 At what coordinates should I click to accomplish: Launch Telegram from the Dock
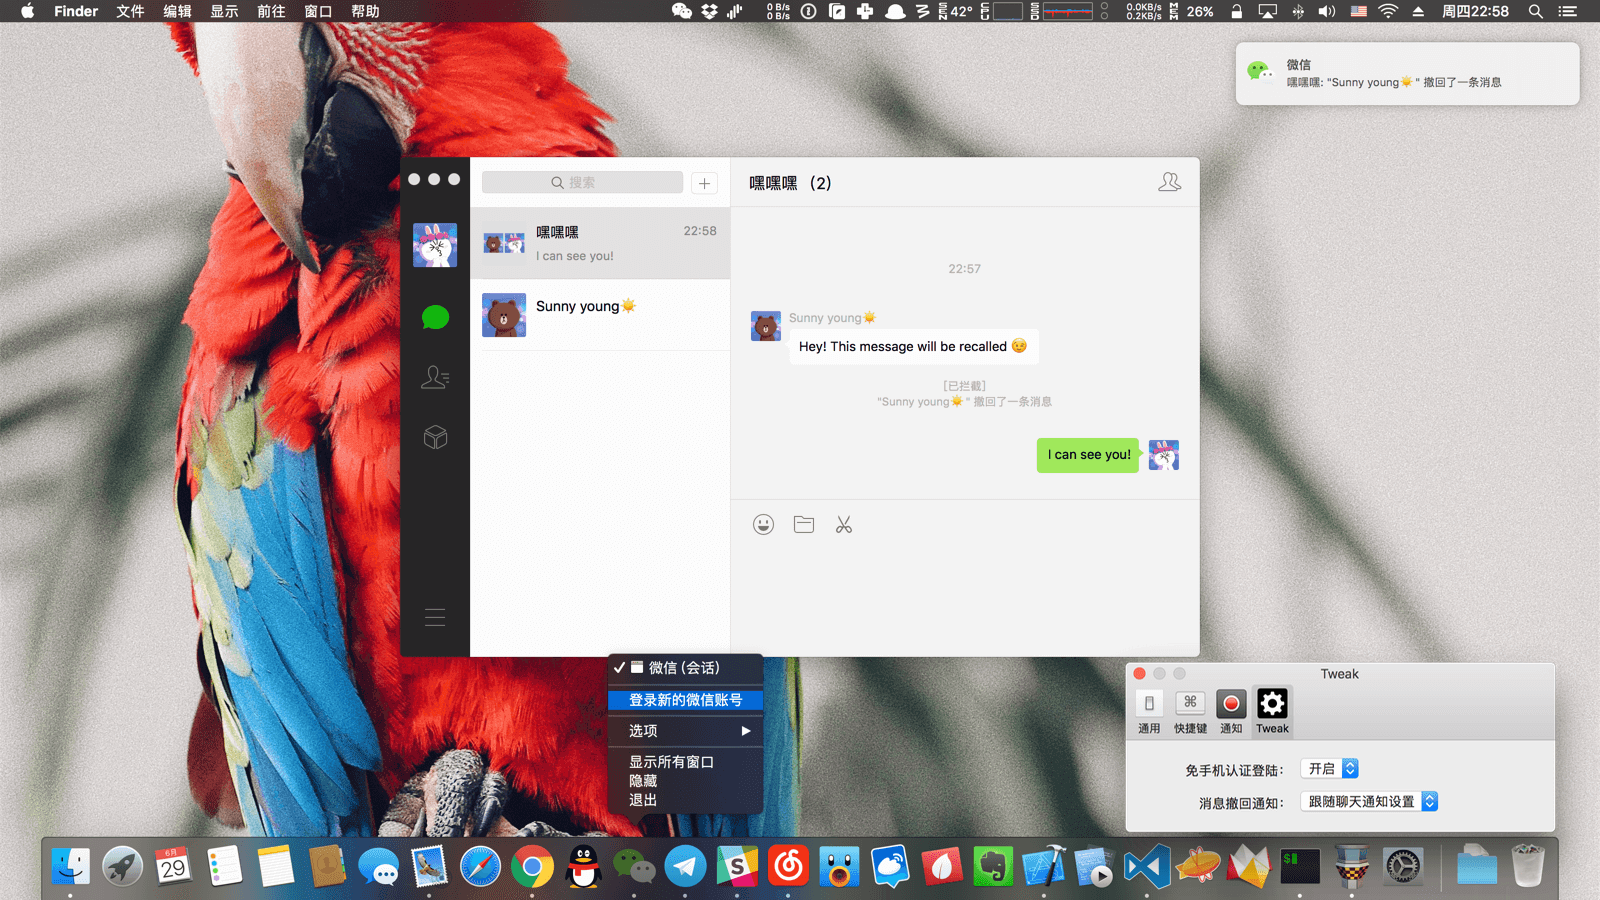[x=685, y=866]
